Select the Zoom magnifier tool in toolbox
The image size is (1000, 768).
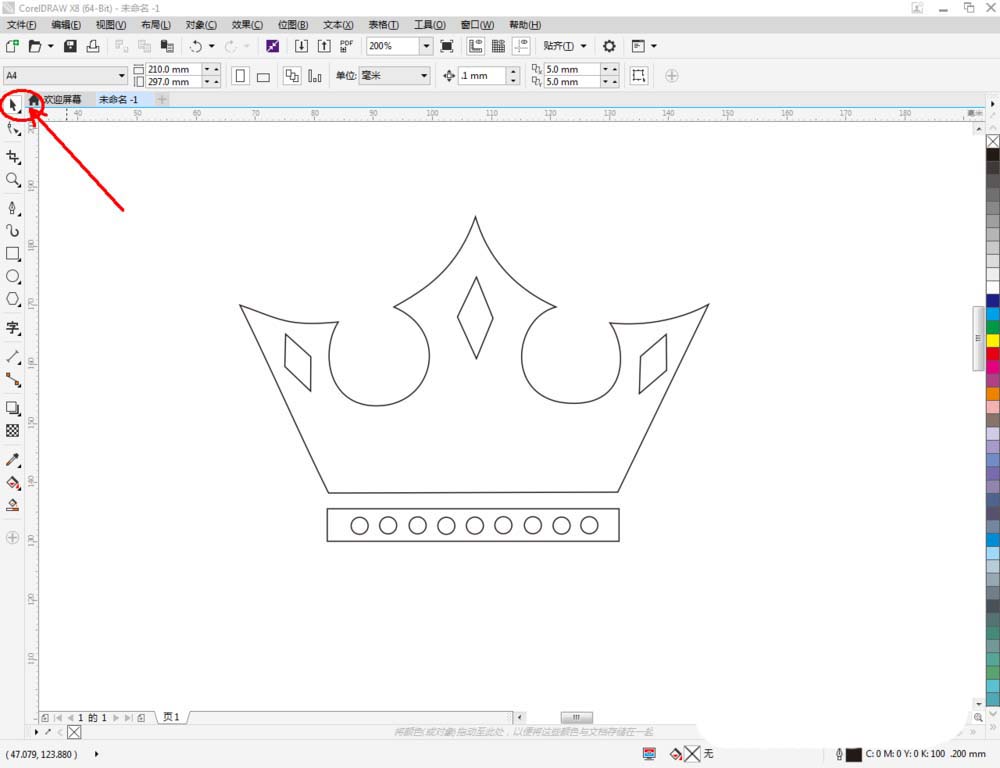[x=13, y=180]
